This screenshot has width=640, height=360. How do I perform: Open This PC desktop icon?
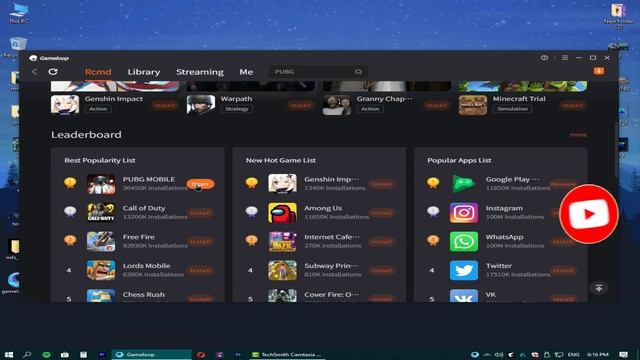tap(19, 13)
